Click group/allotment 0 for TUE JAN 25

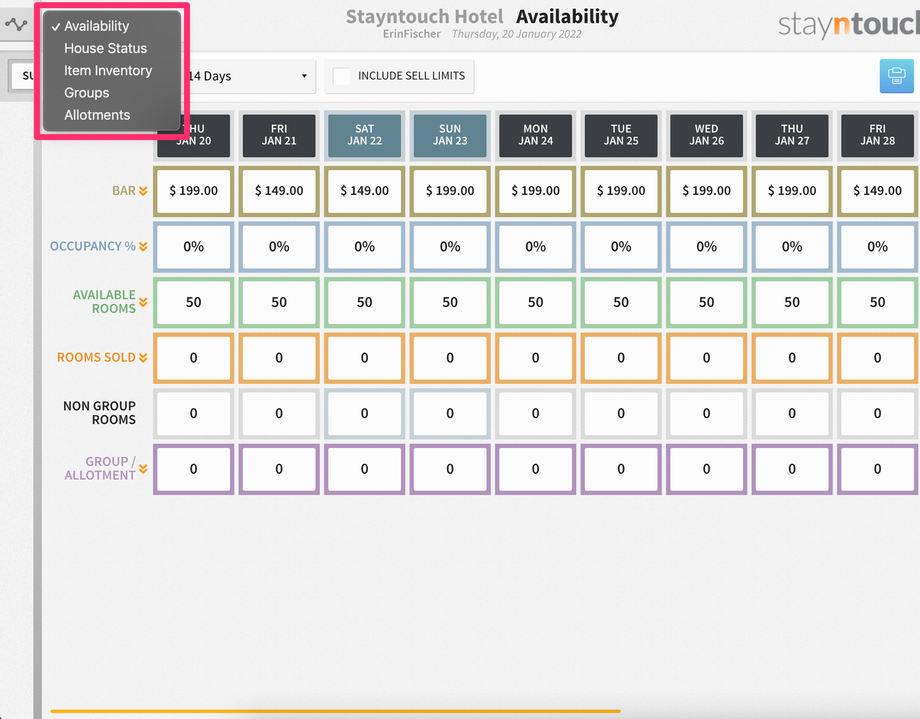coord(621,469)
